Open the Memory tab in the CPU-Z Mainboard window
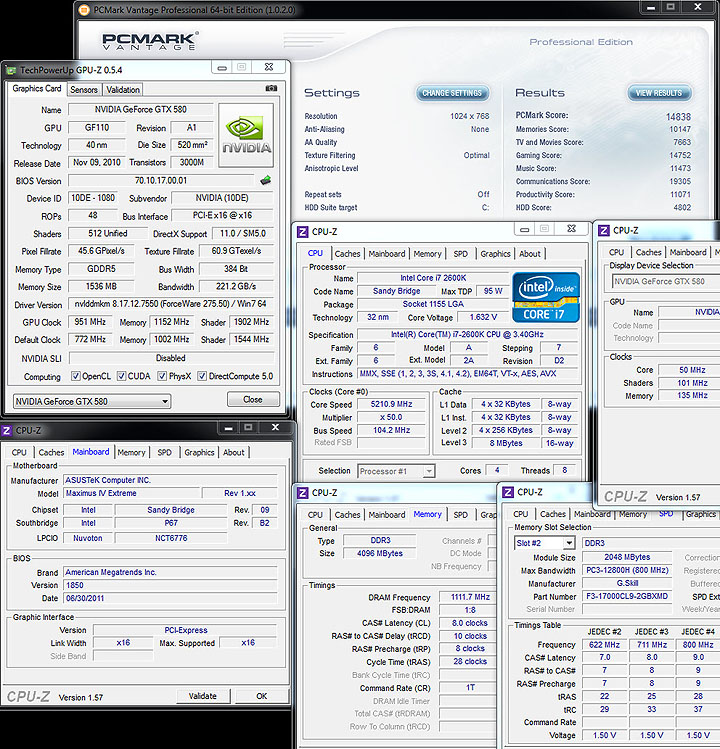 (x=131, y=452)
